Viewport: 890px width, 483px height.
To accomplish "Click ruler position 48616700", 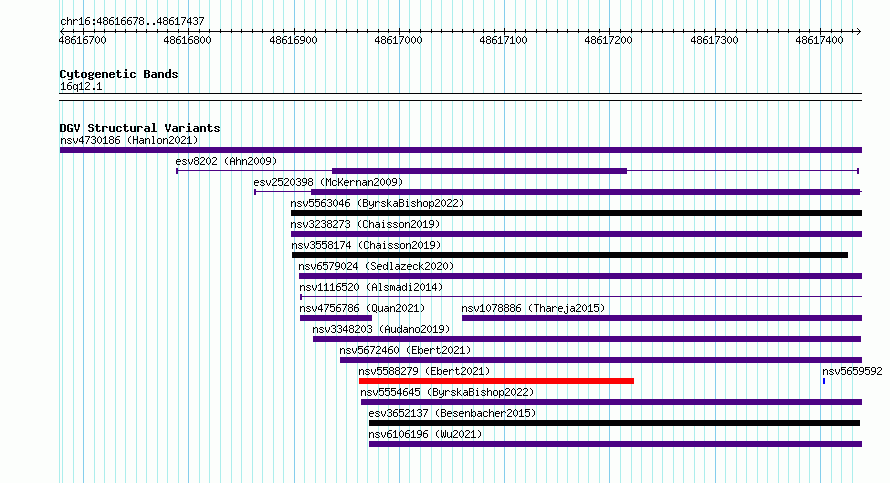I will coord(82,40).
